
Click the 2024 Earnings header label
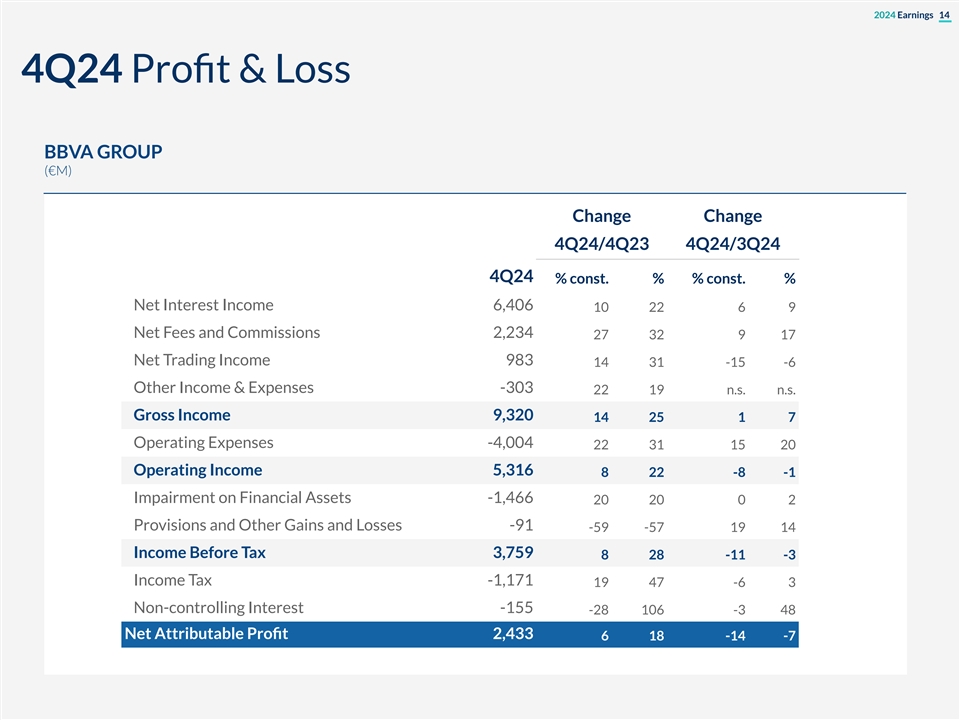tap(903, 14)
